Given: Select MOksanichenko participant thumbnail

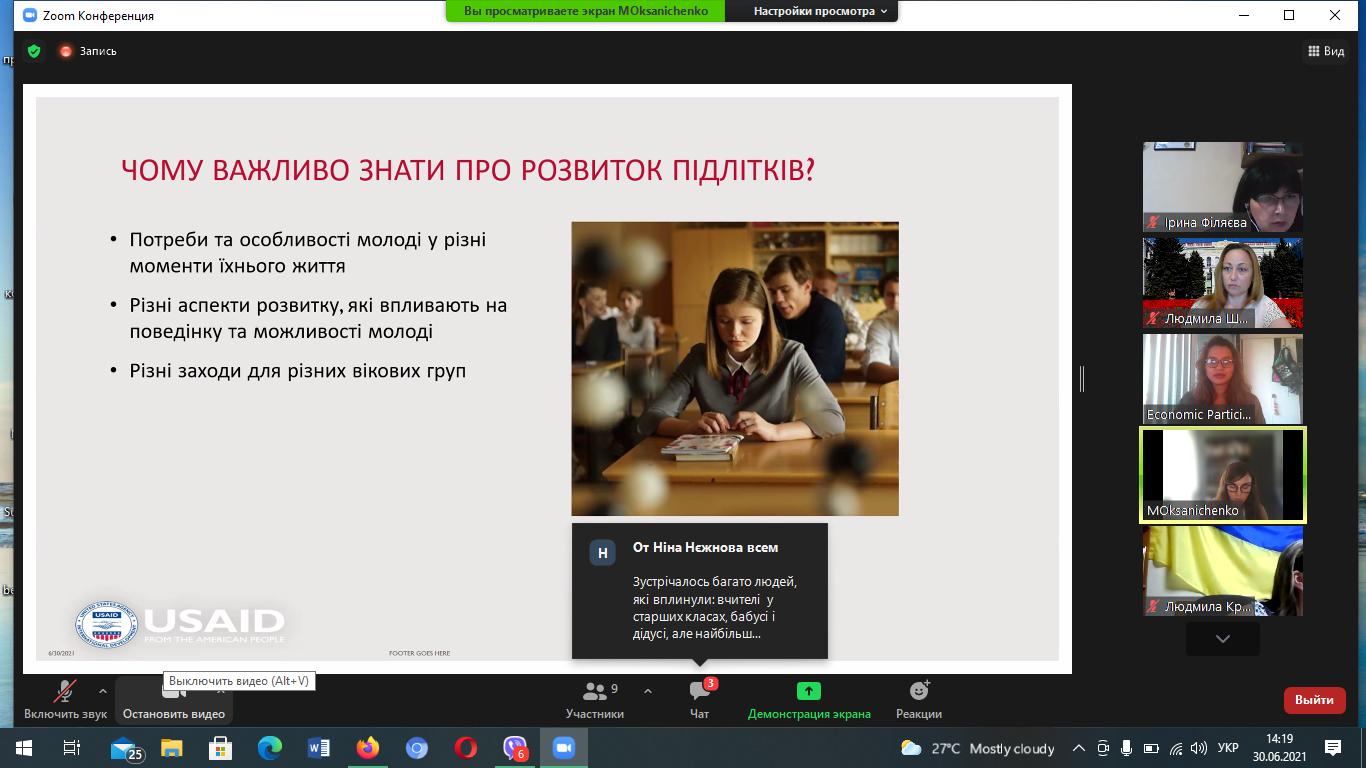Looking at the screenshot, I should tap(1222, 474).
